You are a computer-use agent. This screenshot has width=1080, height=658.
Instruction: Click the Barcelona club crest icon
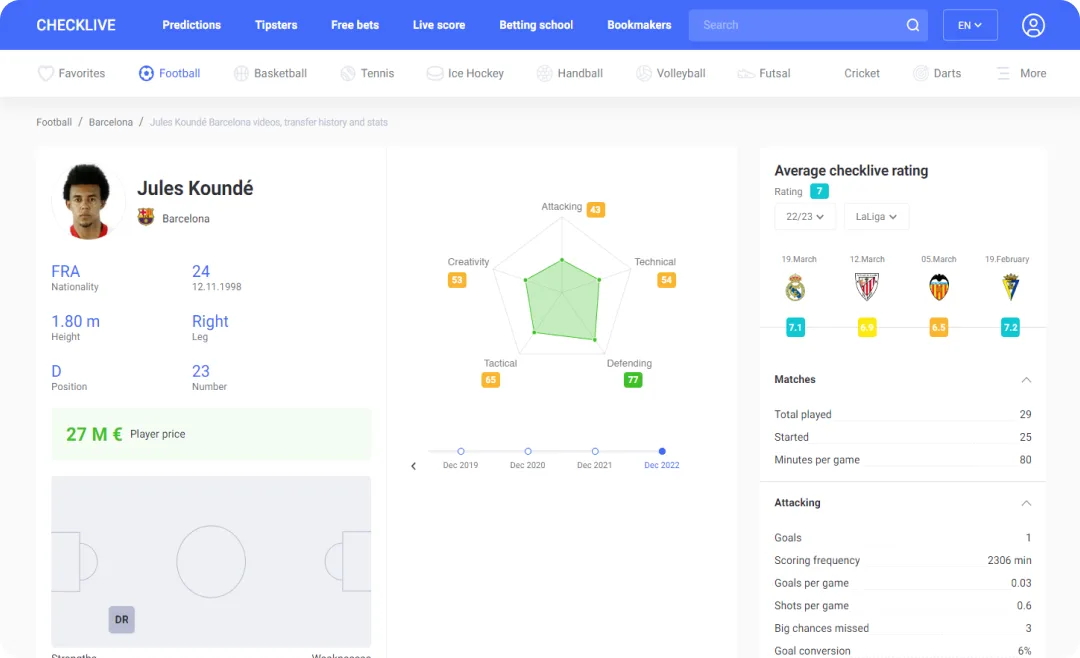point(145,217)
